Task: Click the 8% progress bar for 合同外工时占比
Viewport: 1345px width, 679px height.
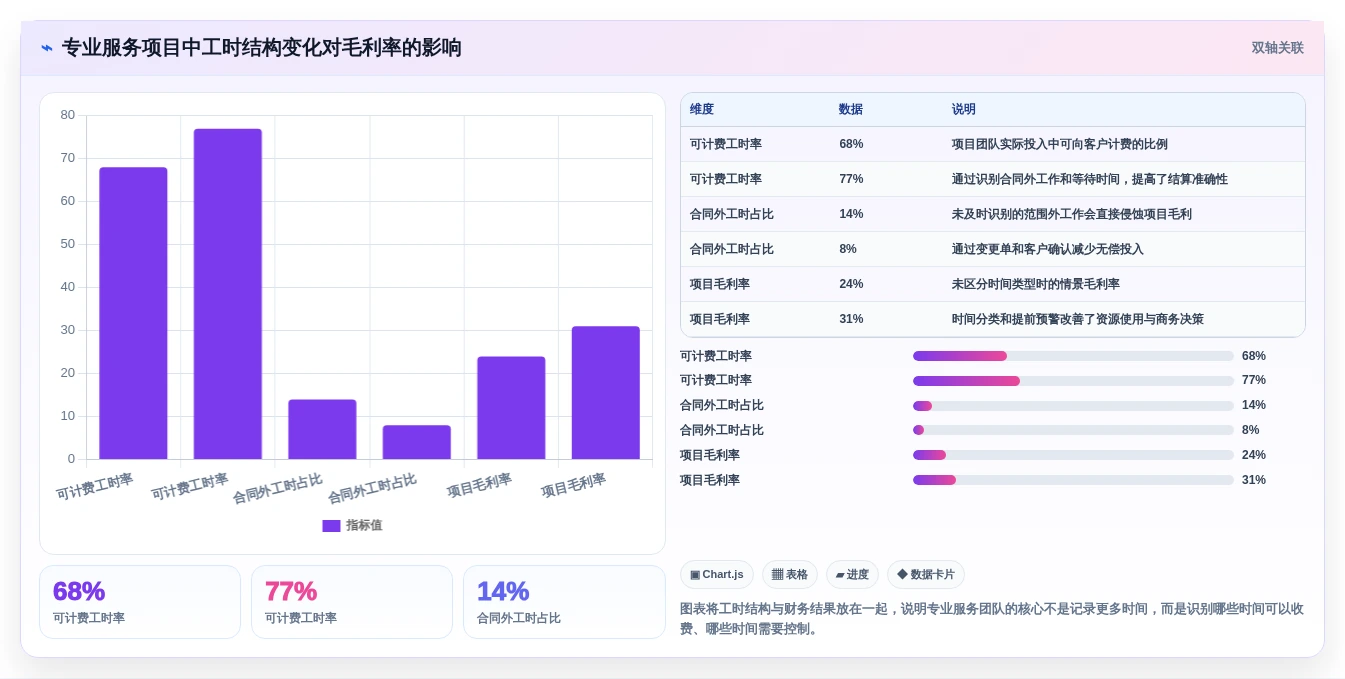Action: coord(1073,430)
